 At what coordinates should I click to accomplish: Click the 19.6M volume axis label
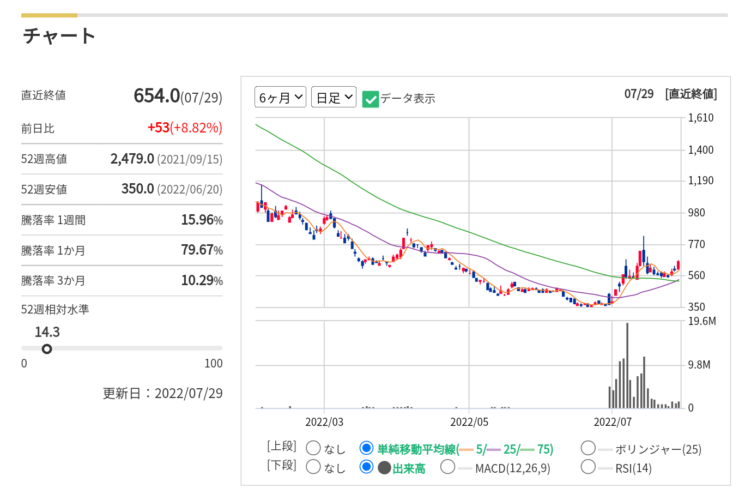(702, 321)
